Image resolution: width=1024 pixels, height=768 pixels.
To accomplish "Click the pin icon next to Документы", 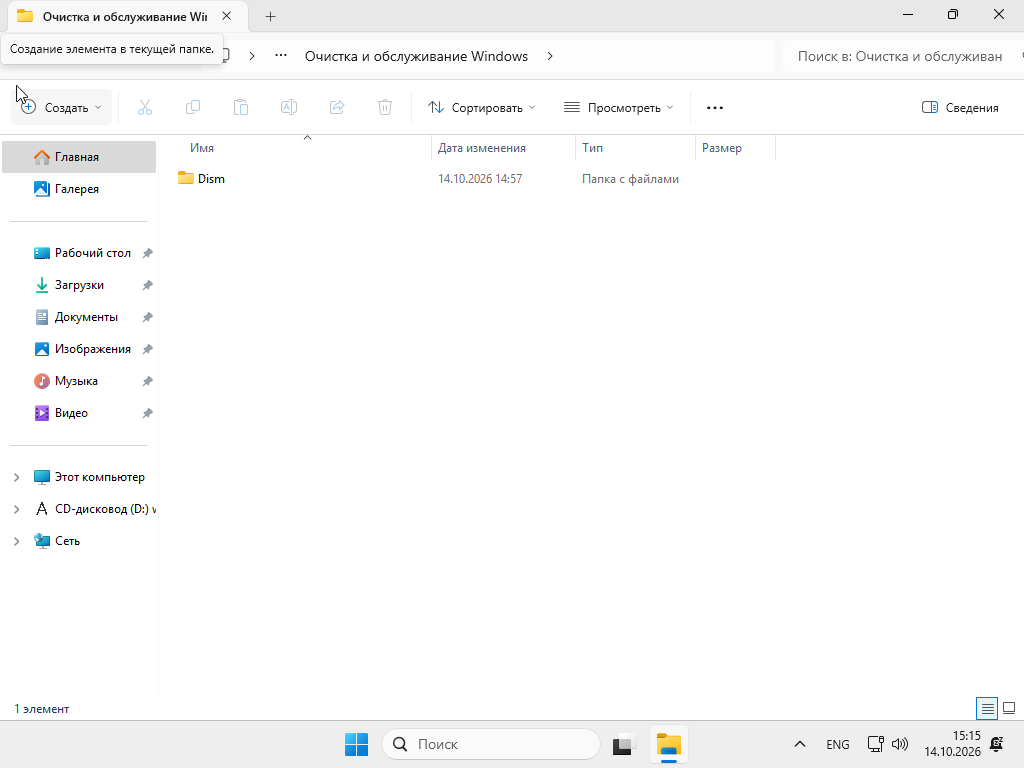I will [x=148, y=317].
